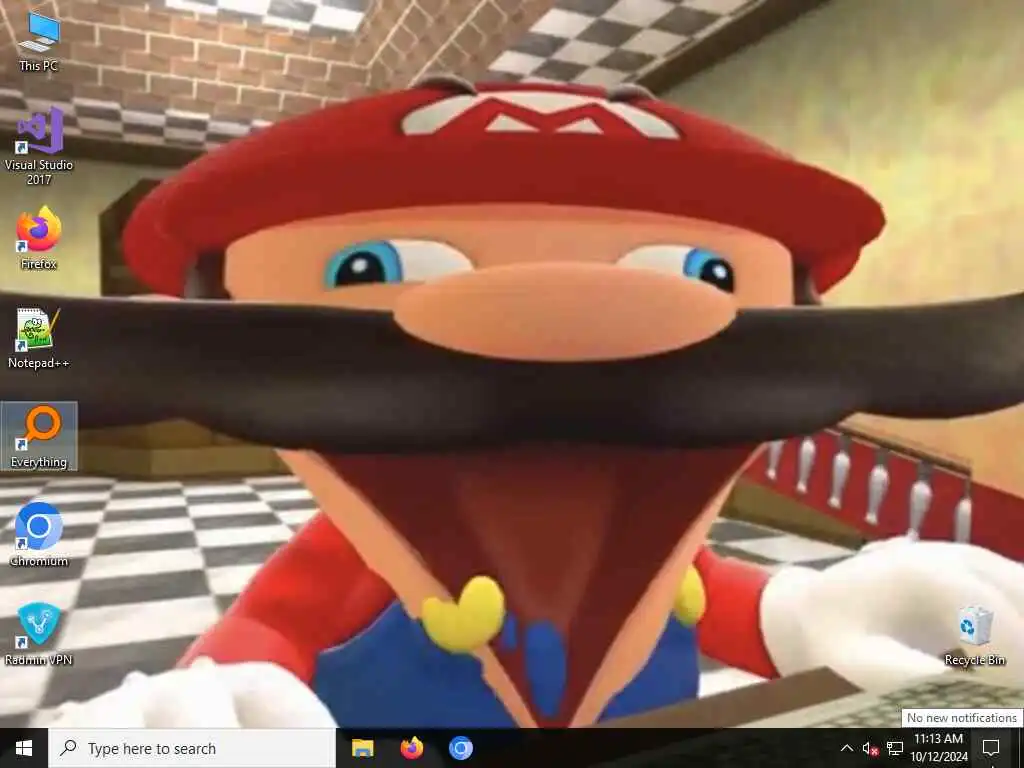
Task: Select the Visual Studio 2017 shortcut
Action: pyautogui.click(x=39, y=147)
